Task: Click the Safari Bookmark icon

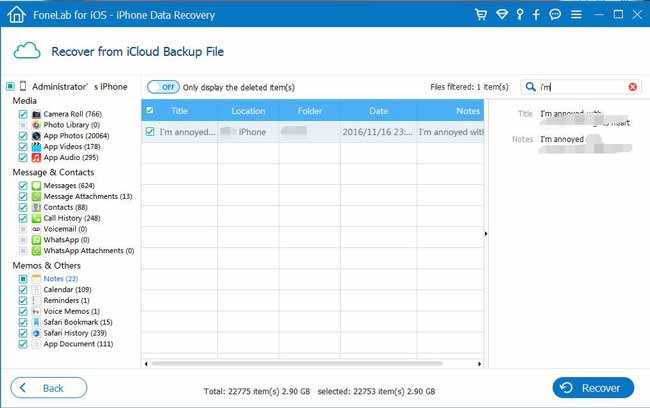Action: (36, 322)
